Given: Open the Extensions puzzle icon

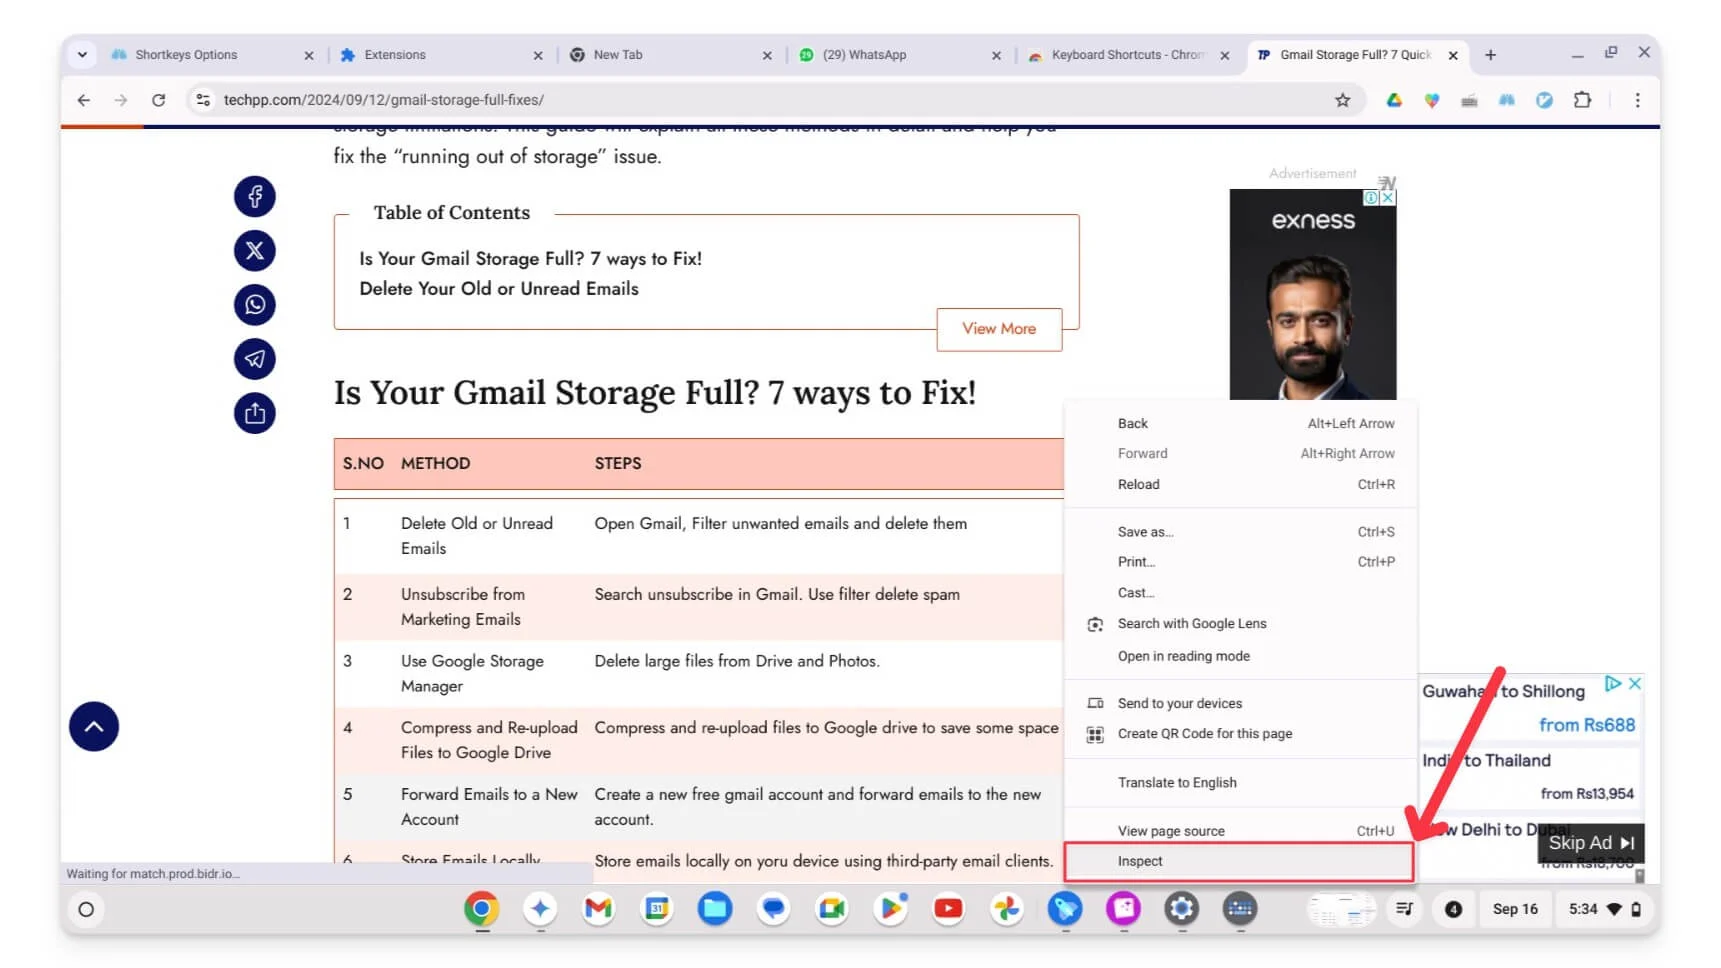Looking at the screenshot, I should click(x=1582, y=100).
